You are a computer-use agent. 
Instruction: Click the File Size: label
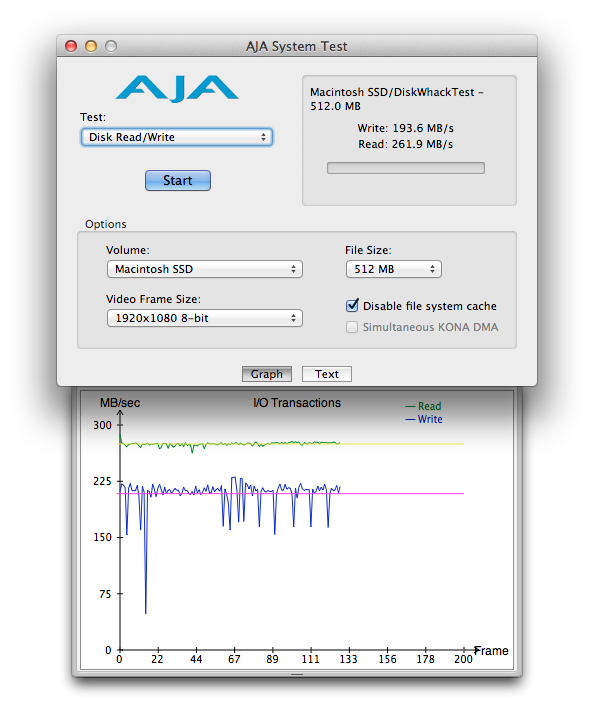[368, 250]
